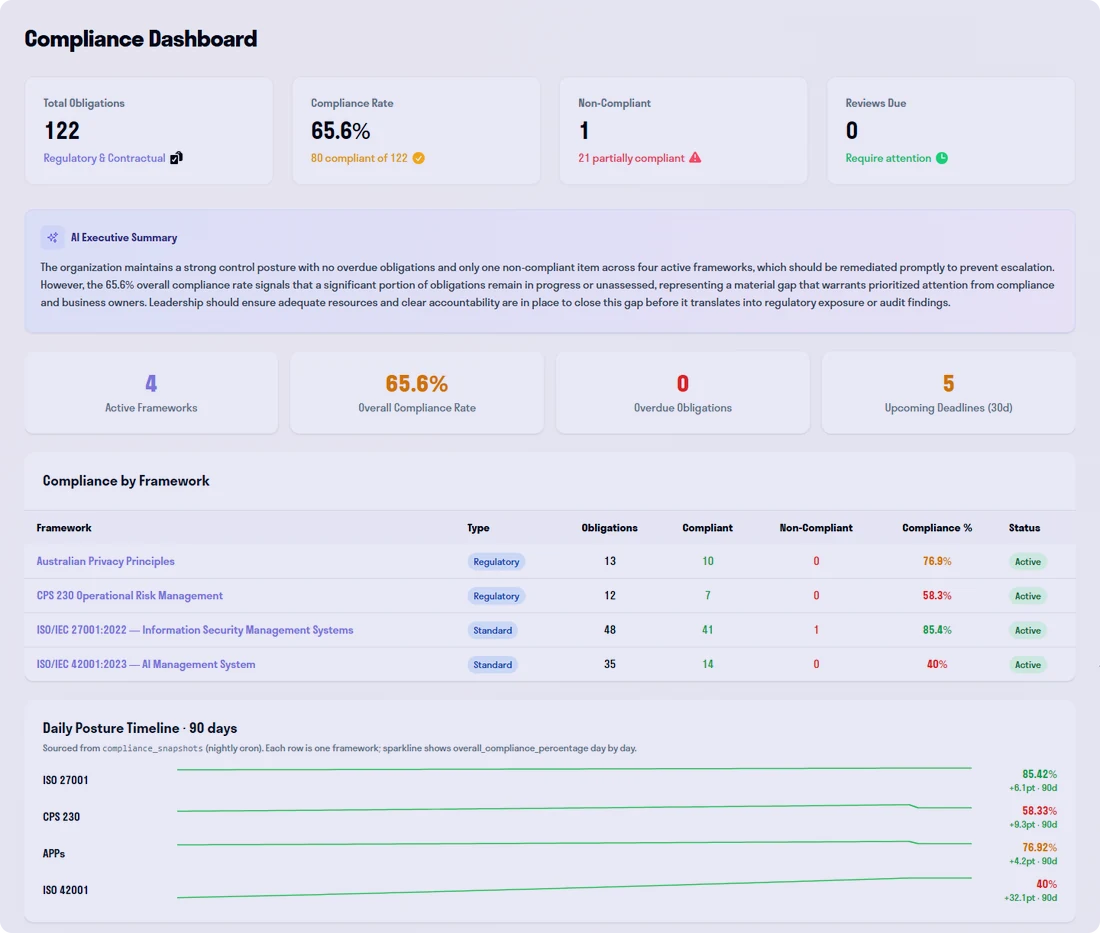
Task: Click the Status column header
Action: [x=1024, y=528]
